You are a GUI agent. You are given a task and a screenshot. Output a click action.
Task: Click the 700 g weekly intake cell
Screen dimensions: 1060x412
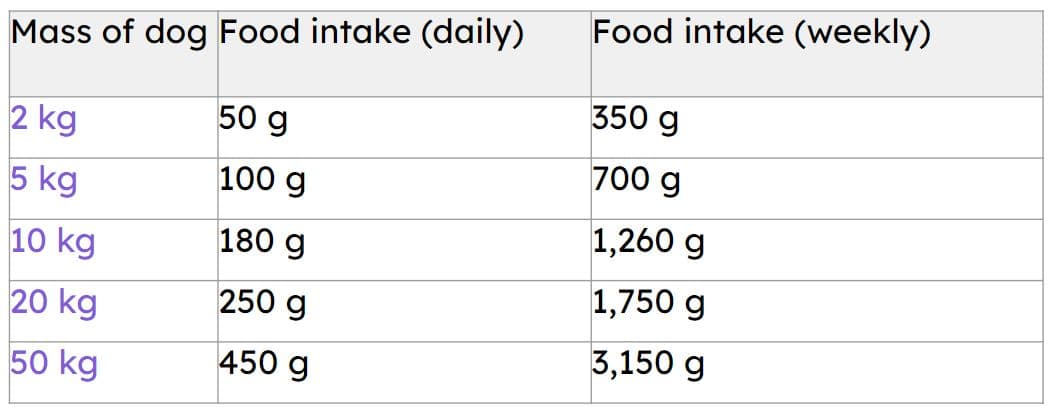636,181
